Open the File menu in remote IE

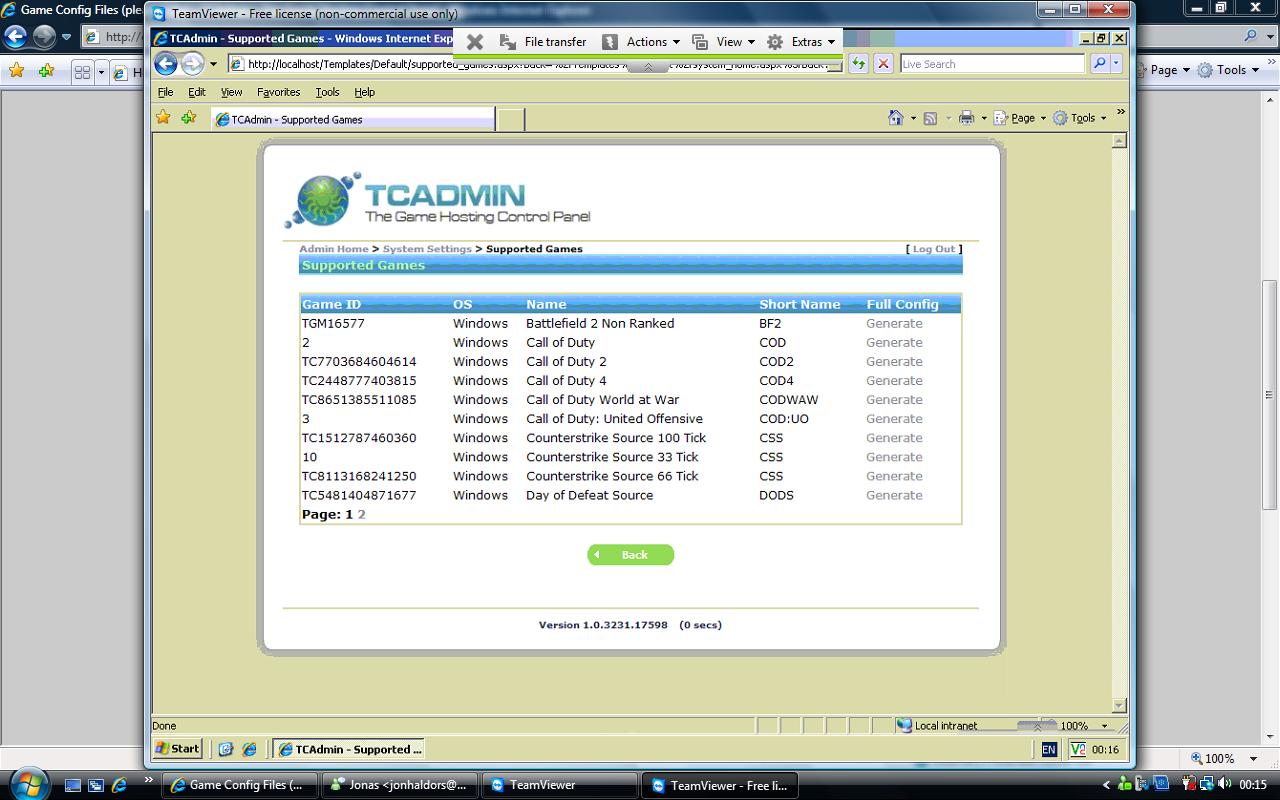click(x=165, y=92)
